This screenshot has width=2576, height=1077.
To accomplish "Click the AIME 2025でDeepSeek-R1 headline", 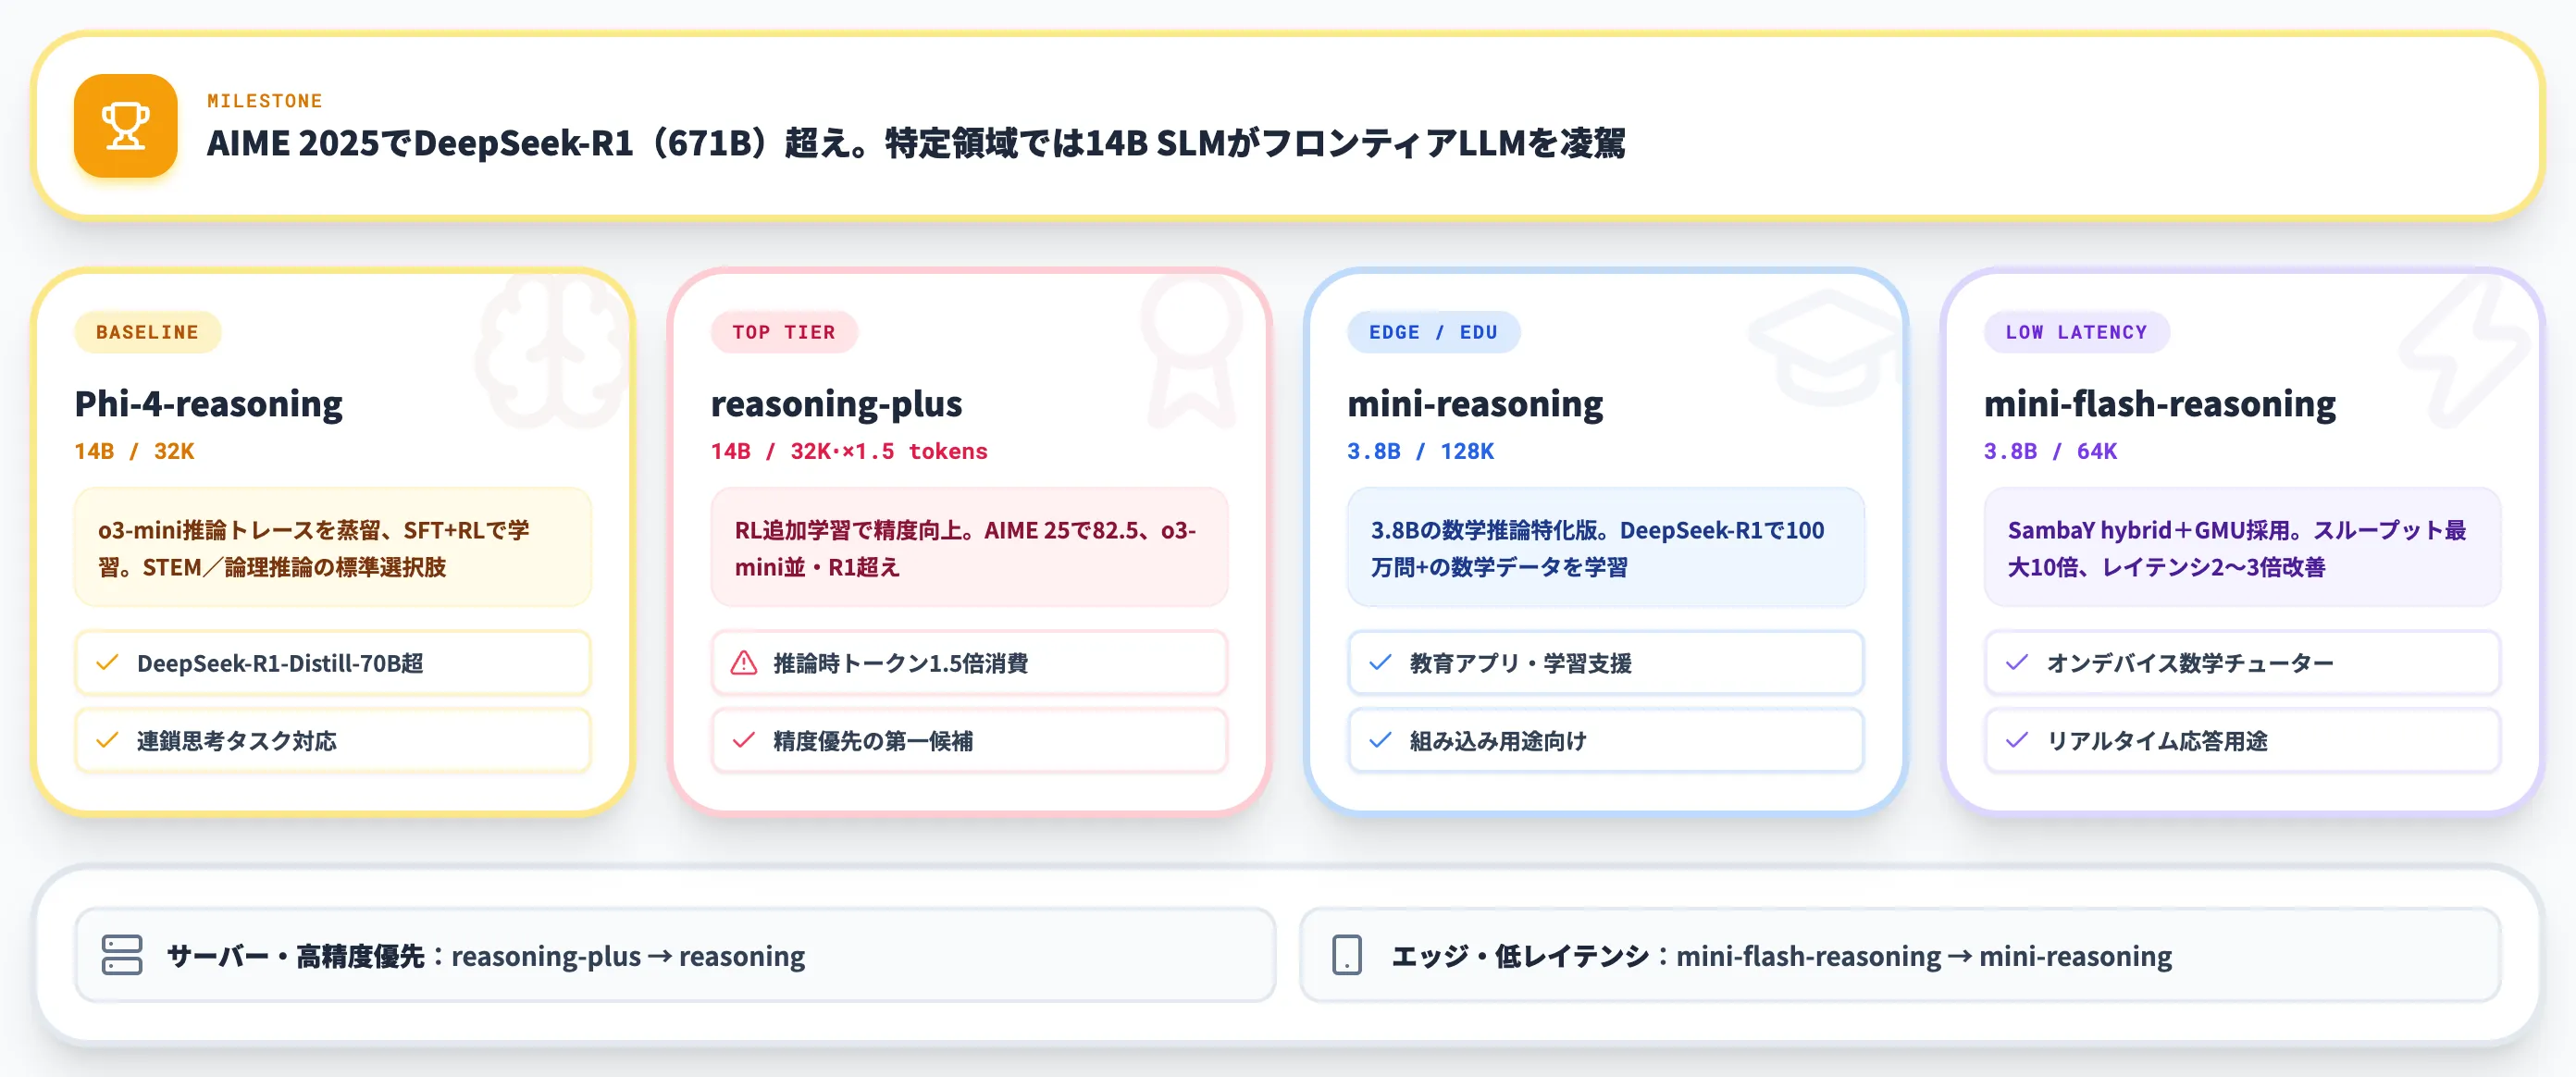I will pos(916,143).
